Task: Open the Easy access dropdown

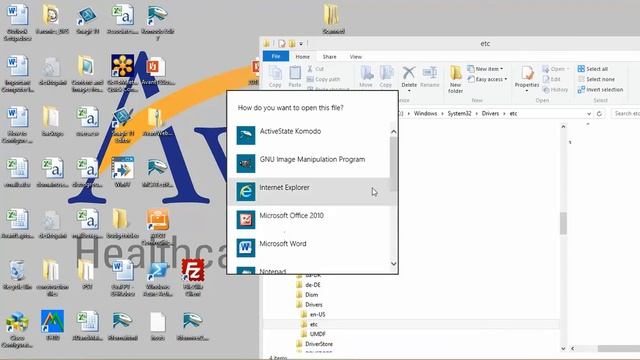Action: (x=488, y=79)
